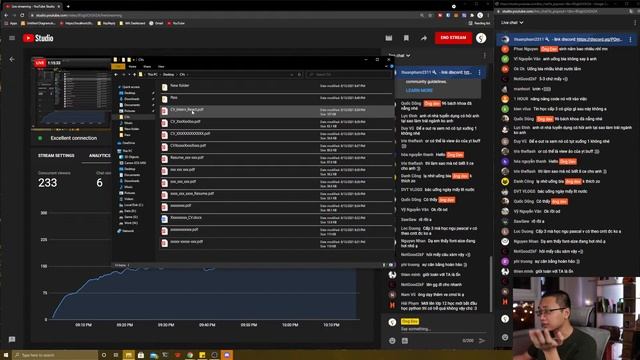This screenshot has width=640, height=360.
Task: Open the YouTube bookmark in the bookmarks bar
Action: pos(176,23)
